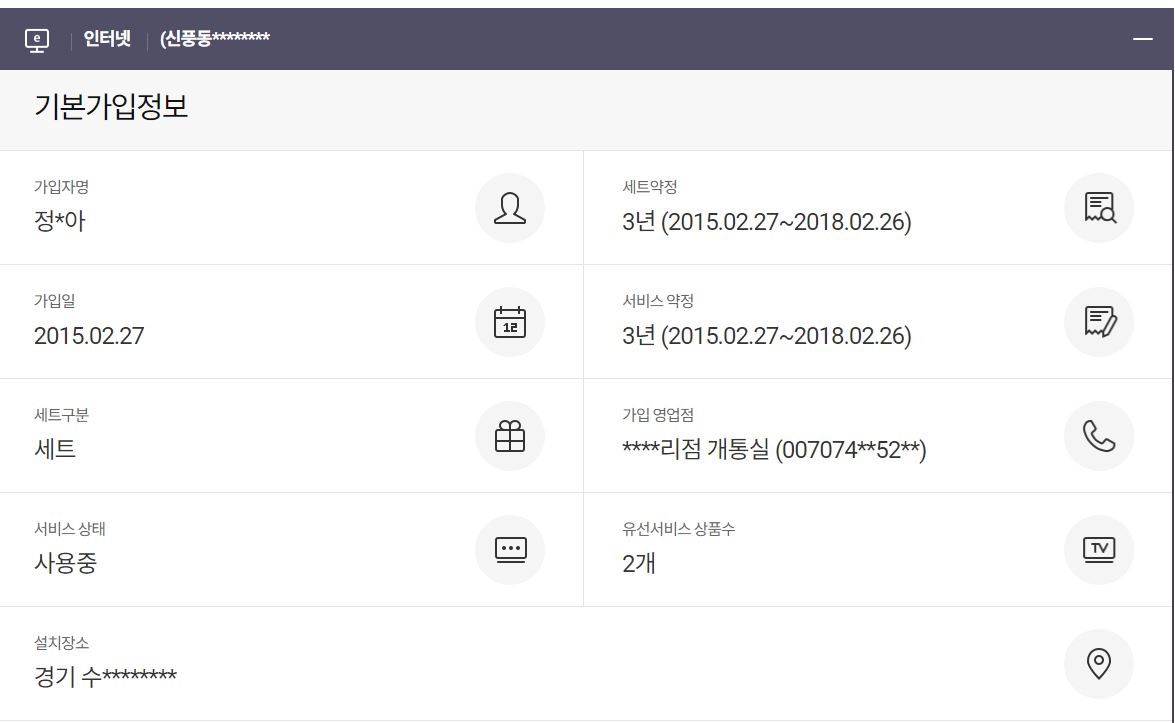Click the internet monitor icon in header

37,40
